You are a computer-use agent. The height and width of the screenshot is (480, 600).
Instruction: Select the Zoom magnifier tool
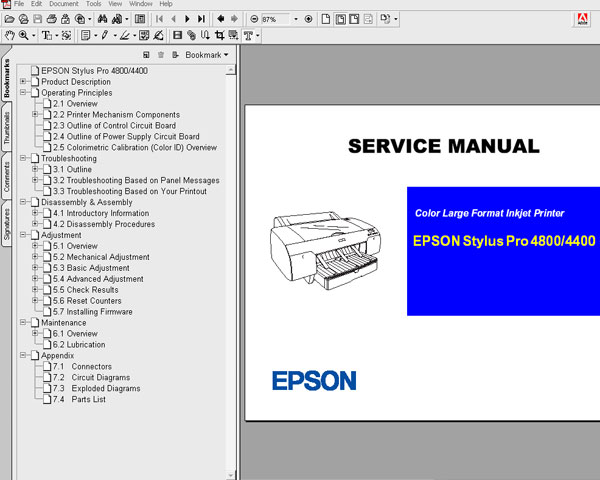(x=23, y=36)
